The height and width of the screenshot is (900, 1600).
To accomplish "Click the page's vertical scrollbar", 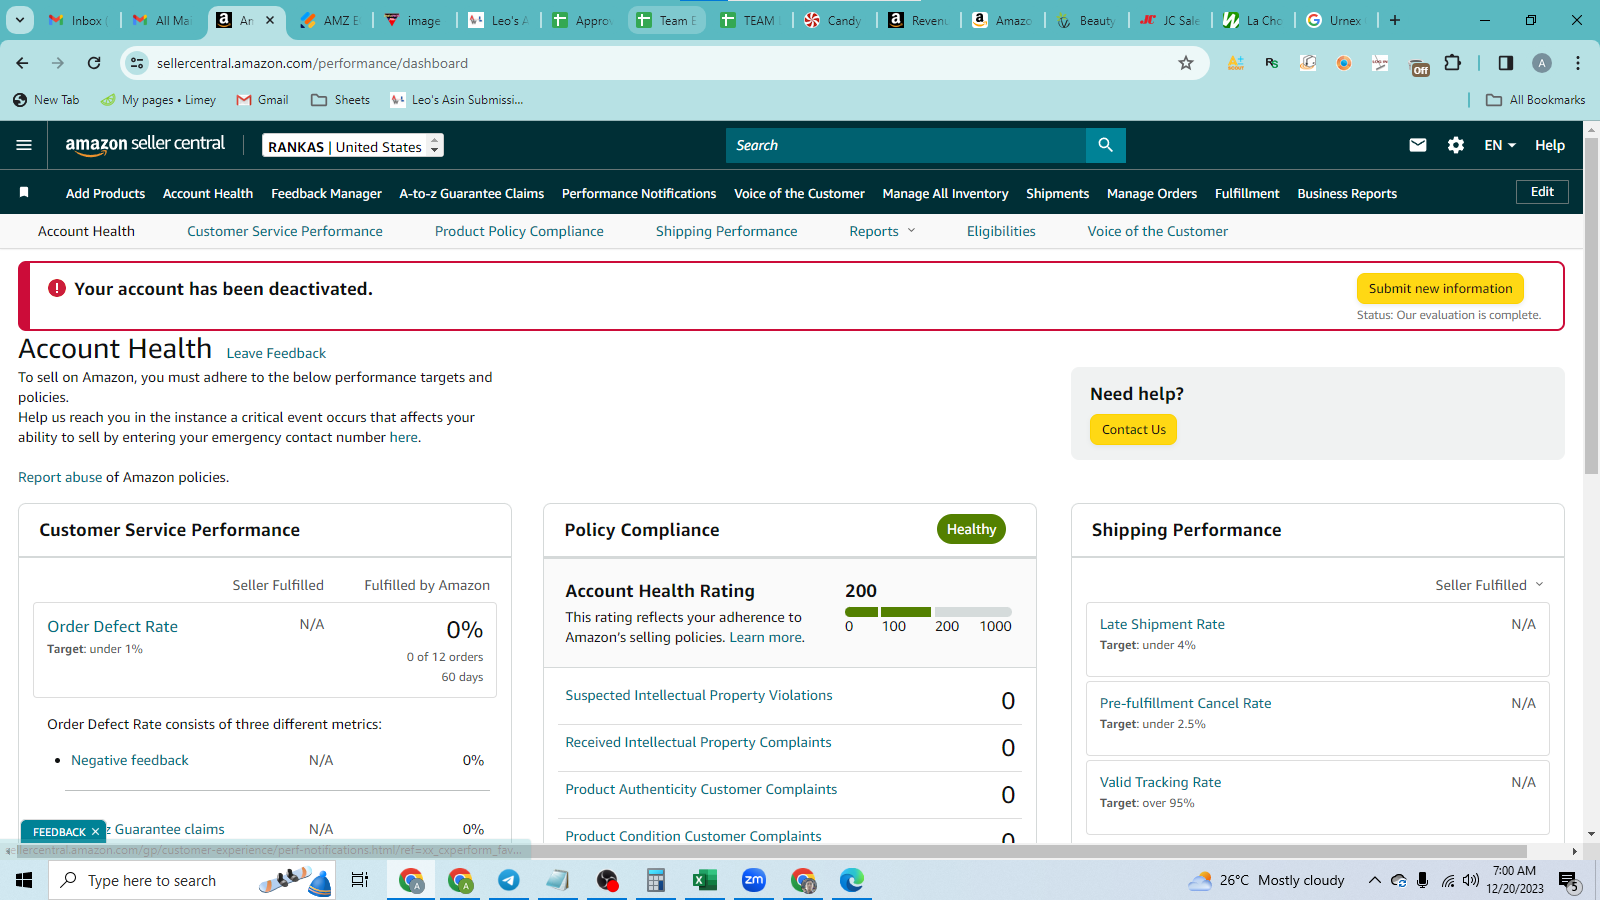I will click(x=1592, y=305).
